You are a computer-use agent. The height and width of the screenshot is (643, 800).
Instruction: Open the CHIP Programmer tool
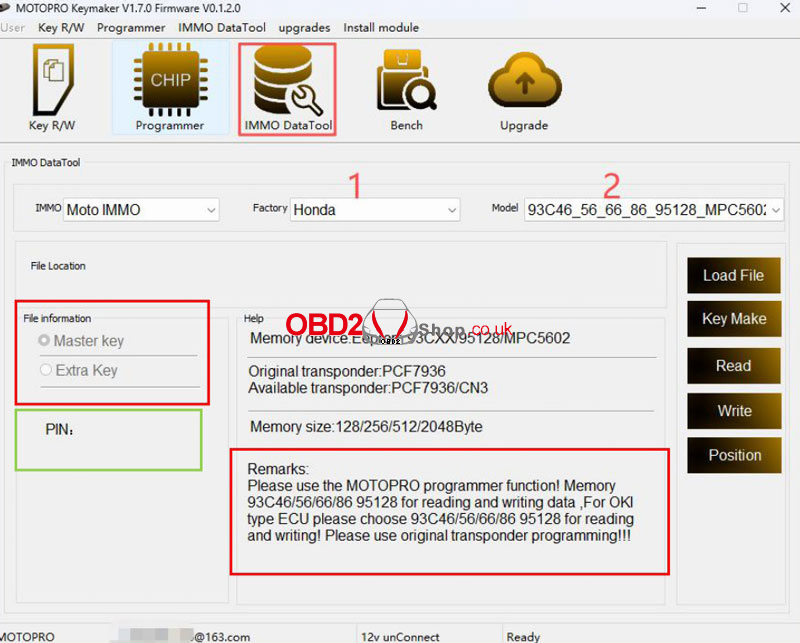pyautogui.click(x=170, y=87)
